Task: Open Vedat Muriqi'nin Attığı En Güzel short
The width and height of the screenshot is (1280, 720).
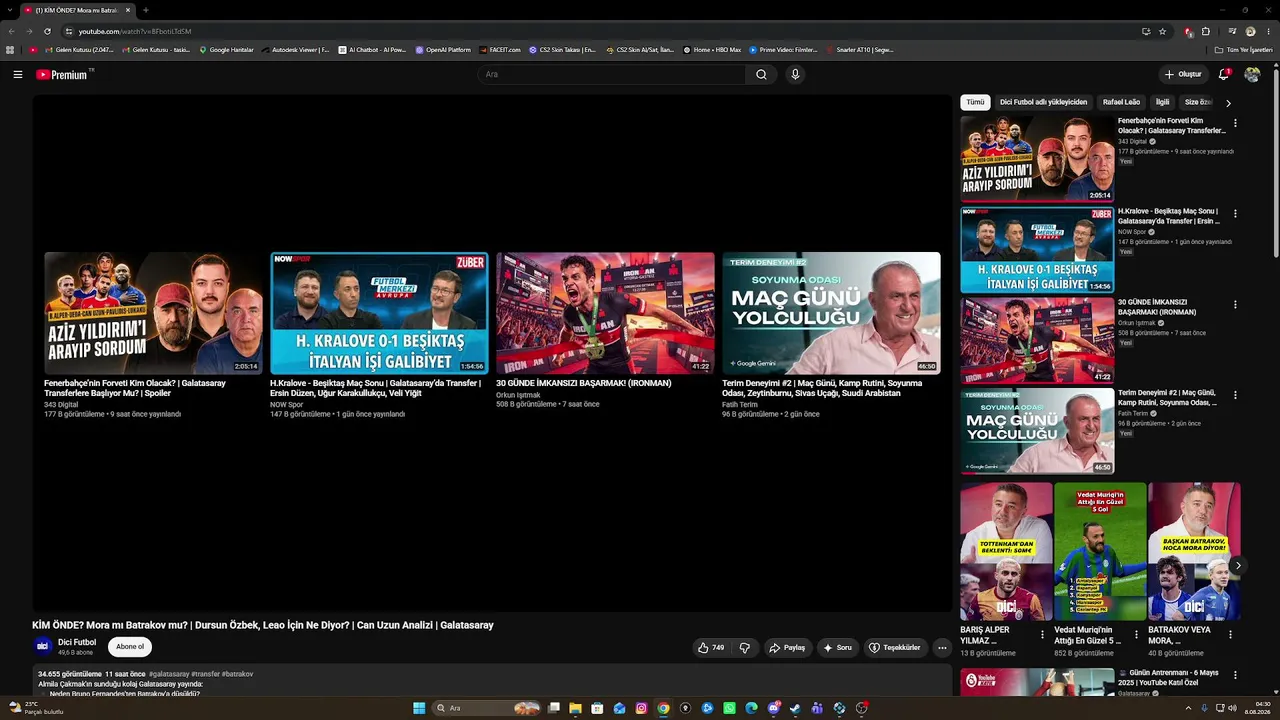Action: coord(1100,552)
